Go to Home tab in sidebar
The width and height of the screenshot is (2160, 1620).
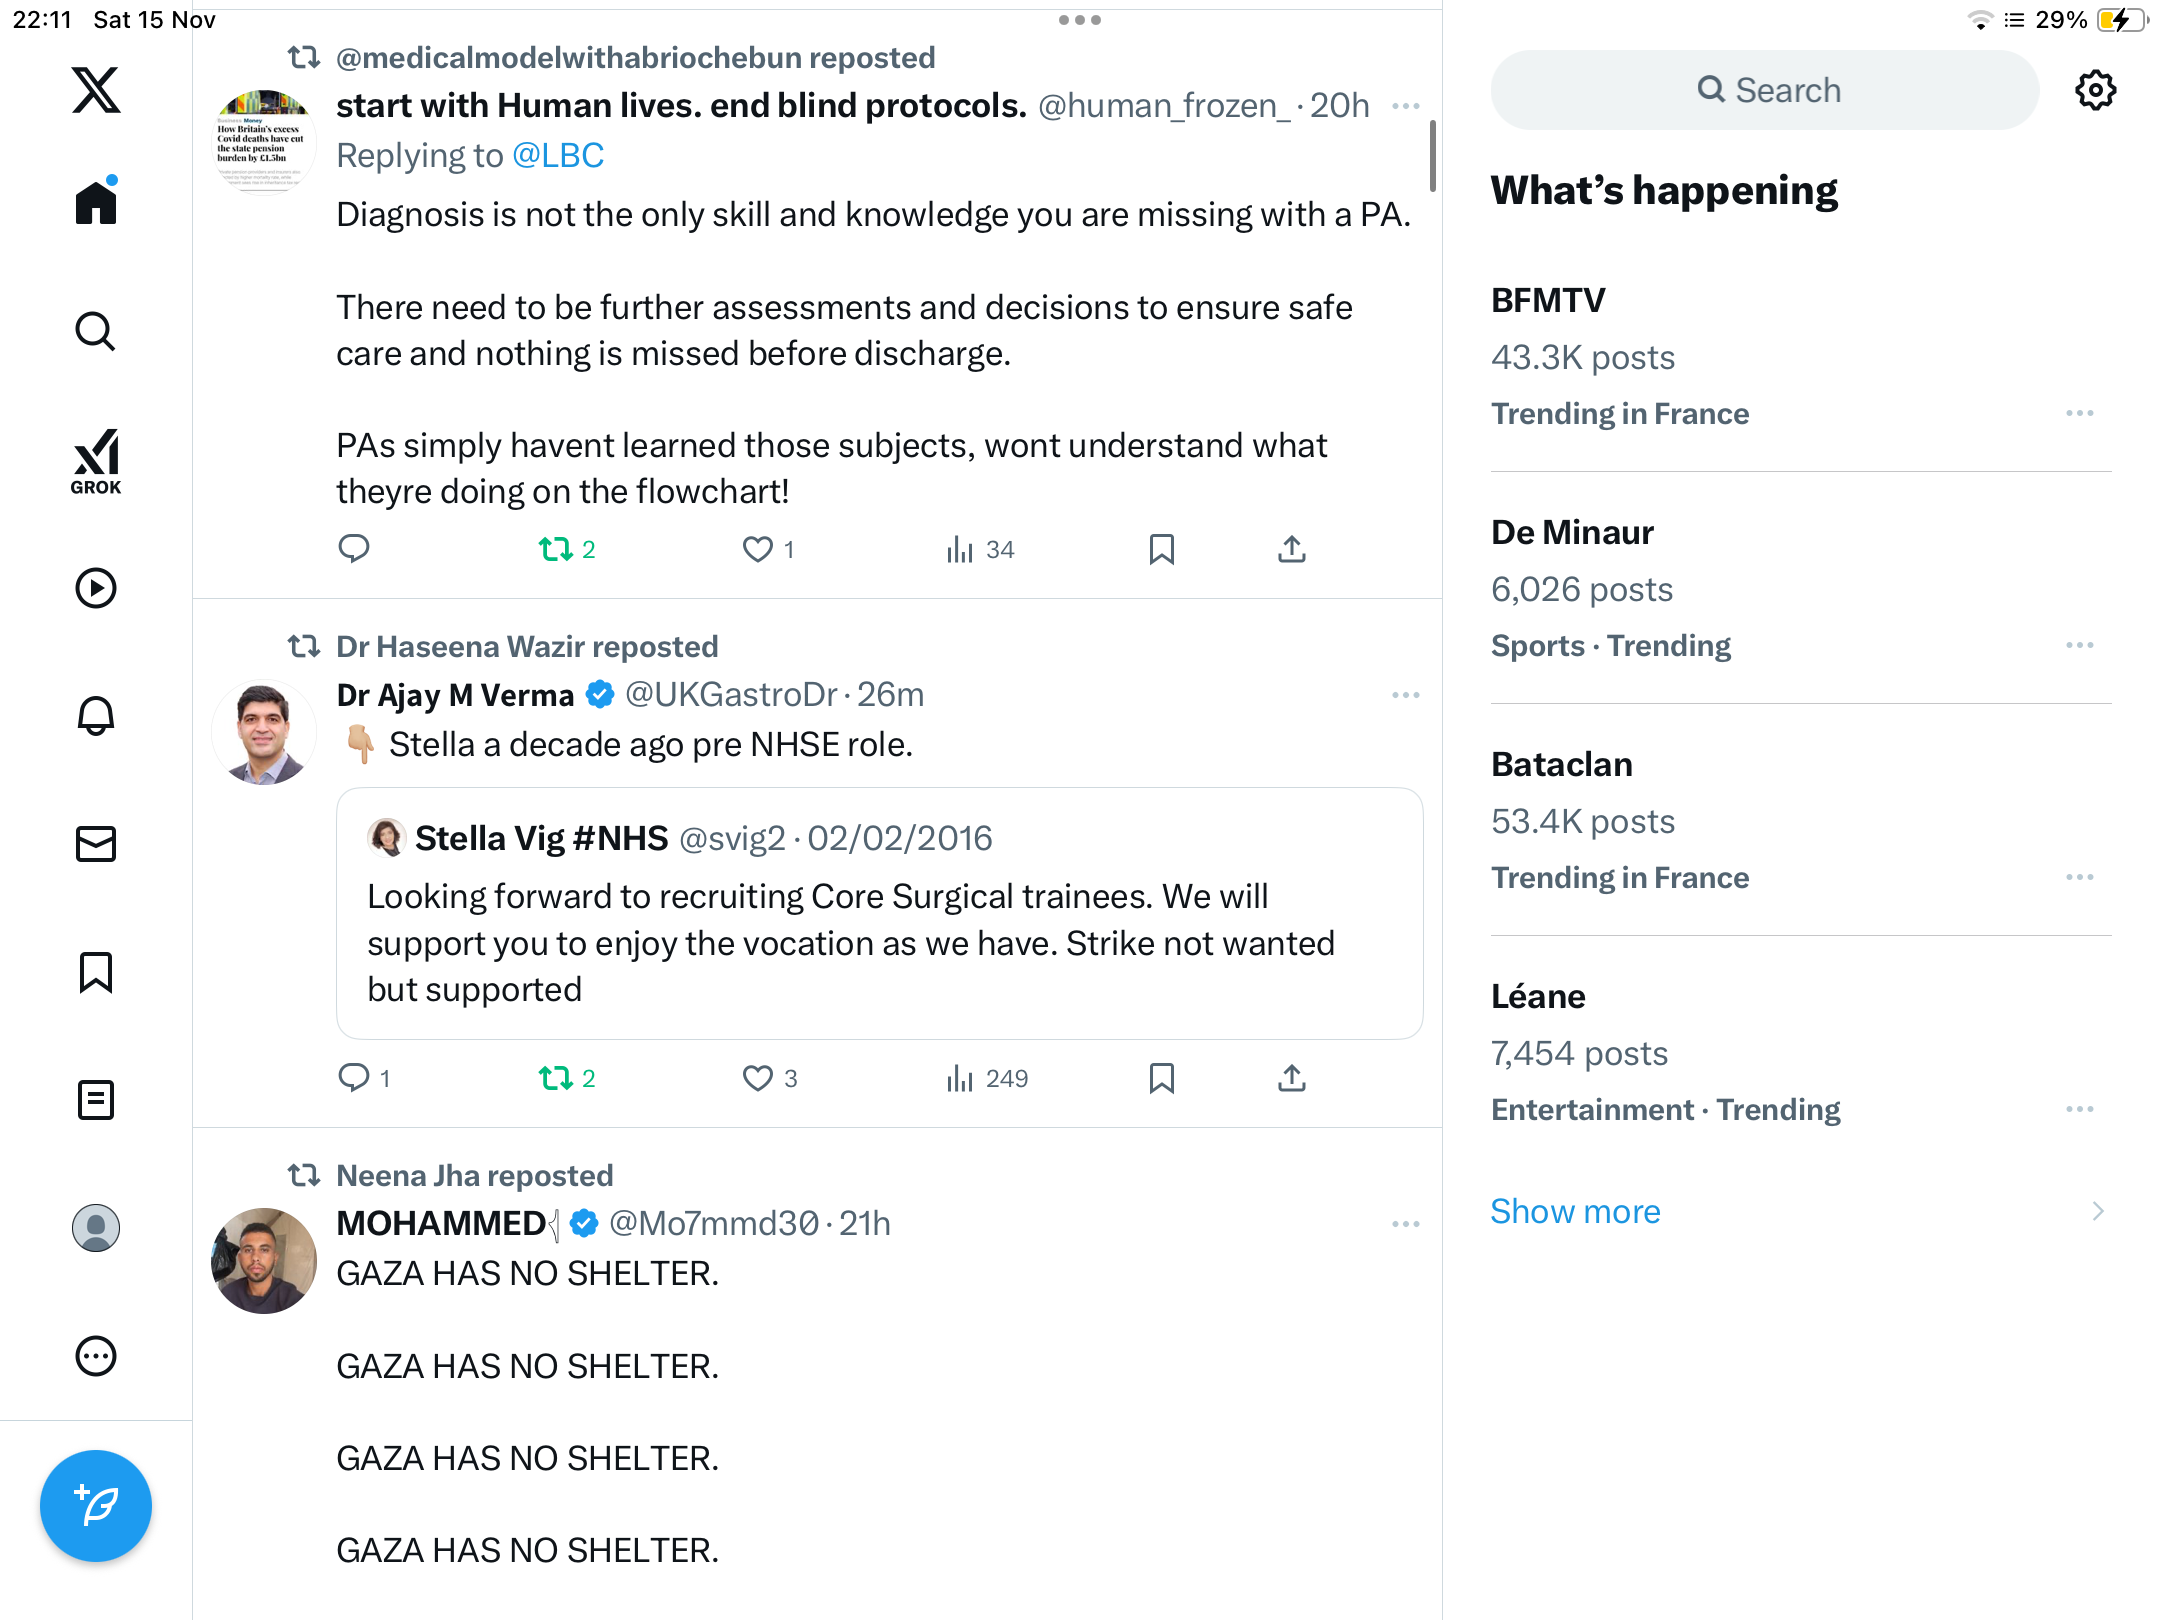point(96,203)
